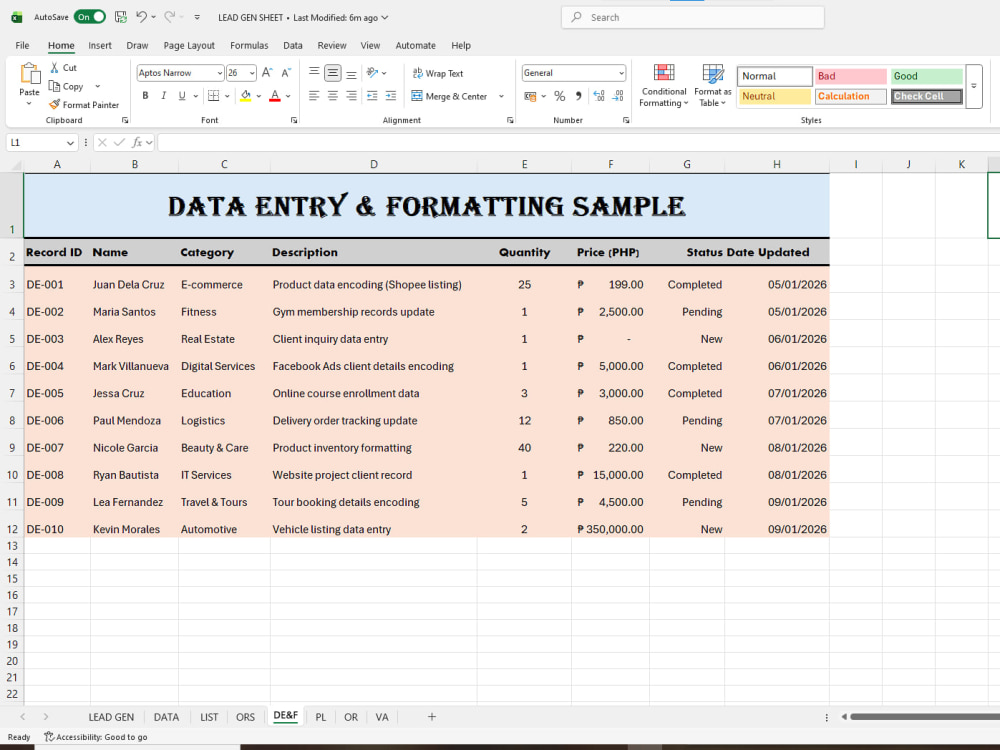Toggle Middle Align button
1000x750 pixels.
tap(333, 73)
